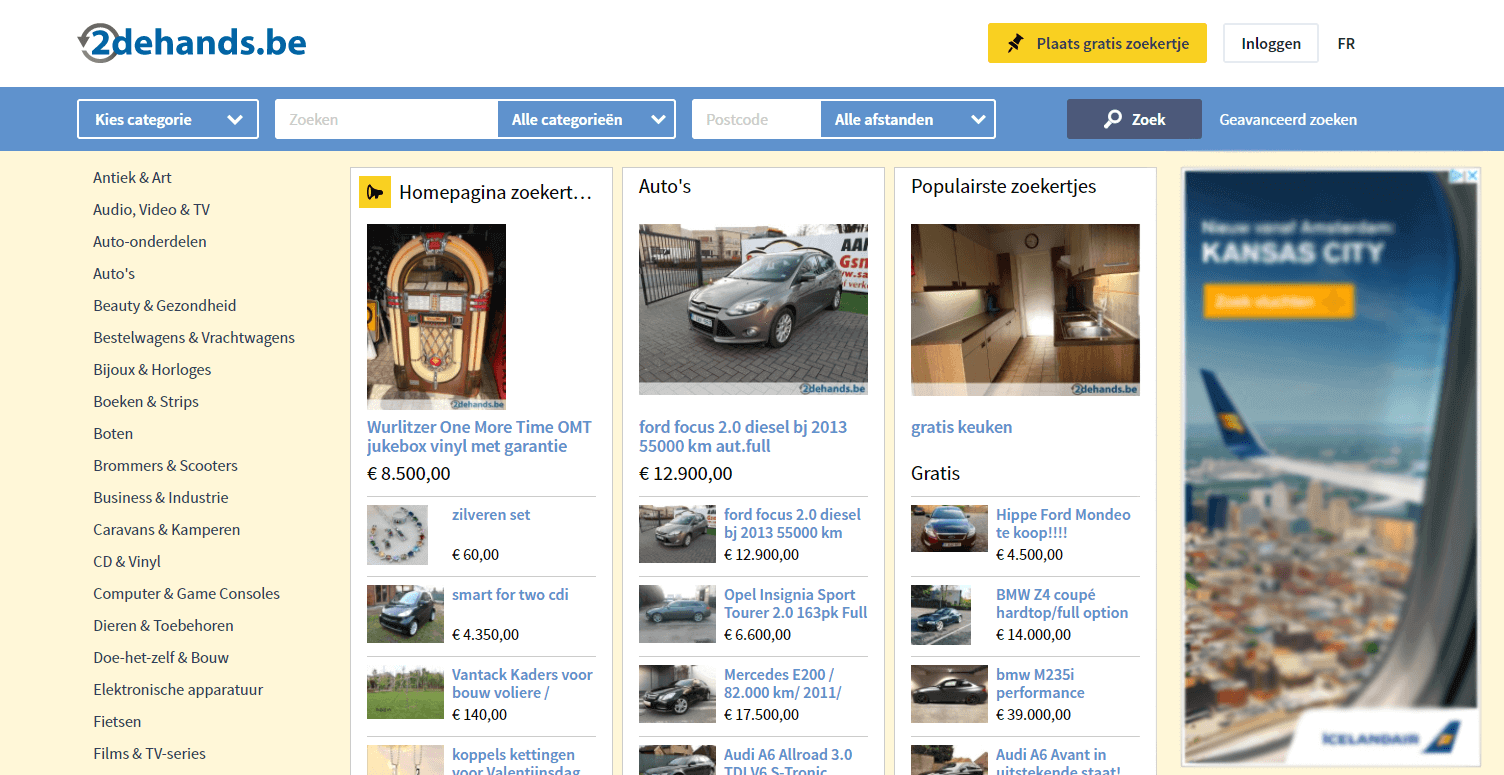Viewport: 1504px width, 775px height.
Task: Click the Icelandair Kansas City advertisement
Action: (1331, 466)
